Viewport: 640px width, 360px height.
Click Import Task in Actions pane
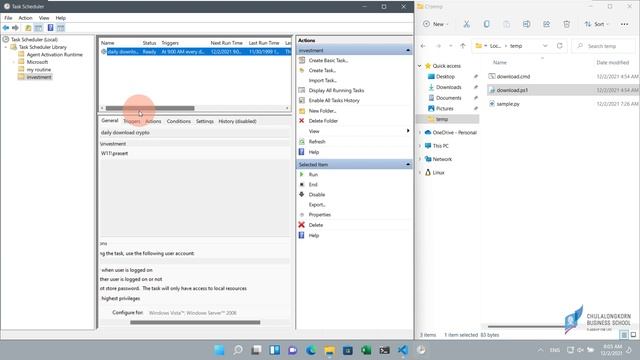pyautogui.click(x=322, y=80)
